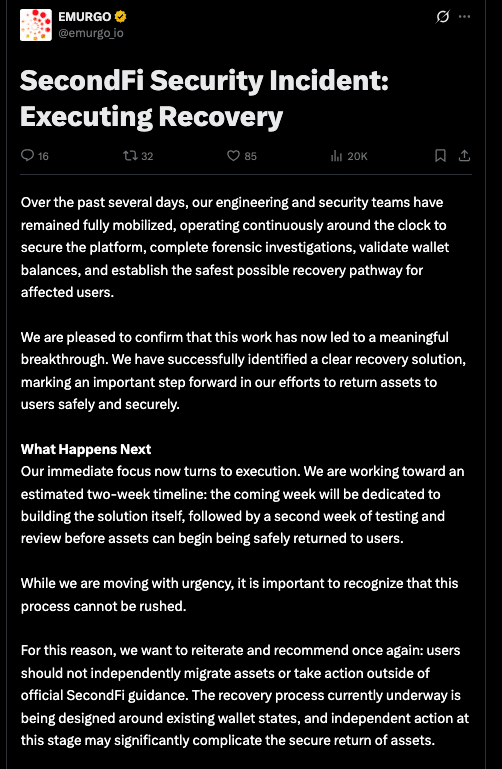The height and width of the screenshot is (769, 502).
Task: Open the EMURGO profile avatar
Action: [36, 25]
